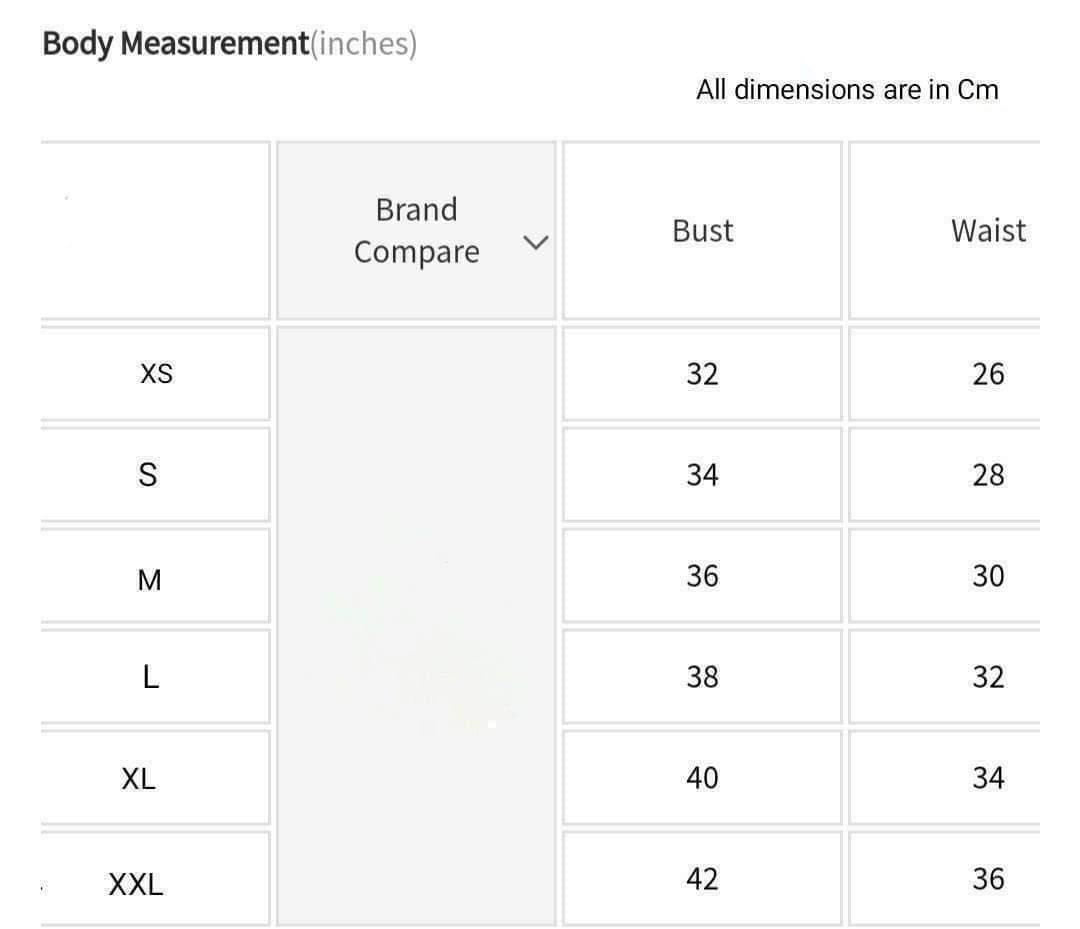Viewport: 1080px width, 929px height.
Task: Click the Bust column header
Action: tap(702, 231)
